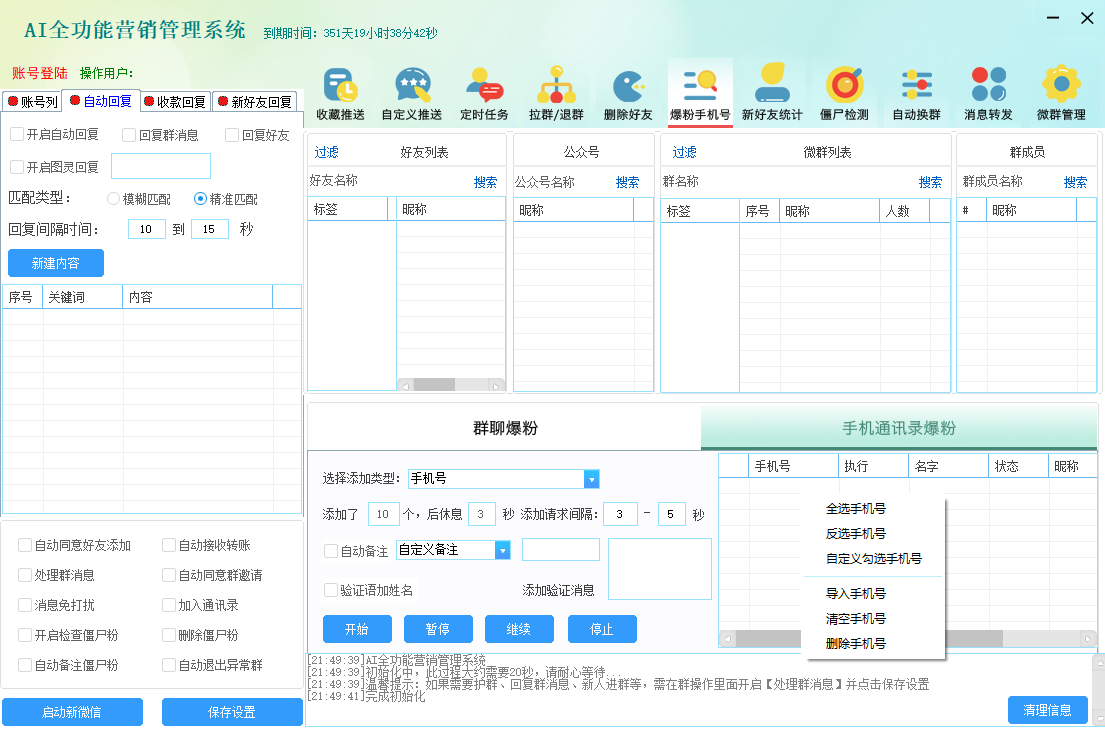Screen dimensions: 1105x740
Task: Choose 反选手机号 from context menu
Action: [856, 534]
